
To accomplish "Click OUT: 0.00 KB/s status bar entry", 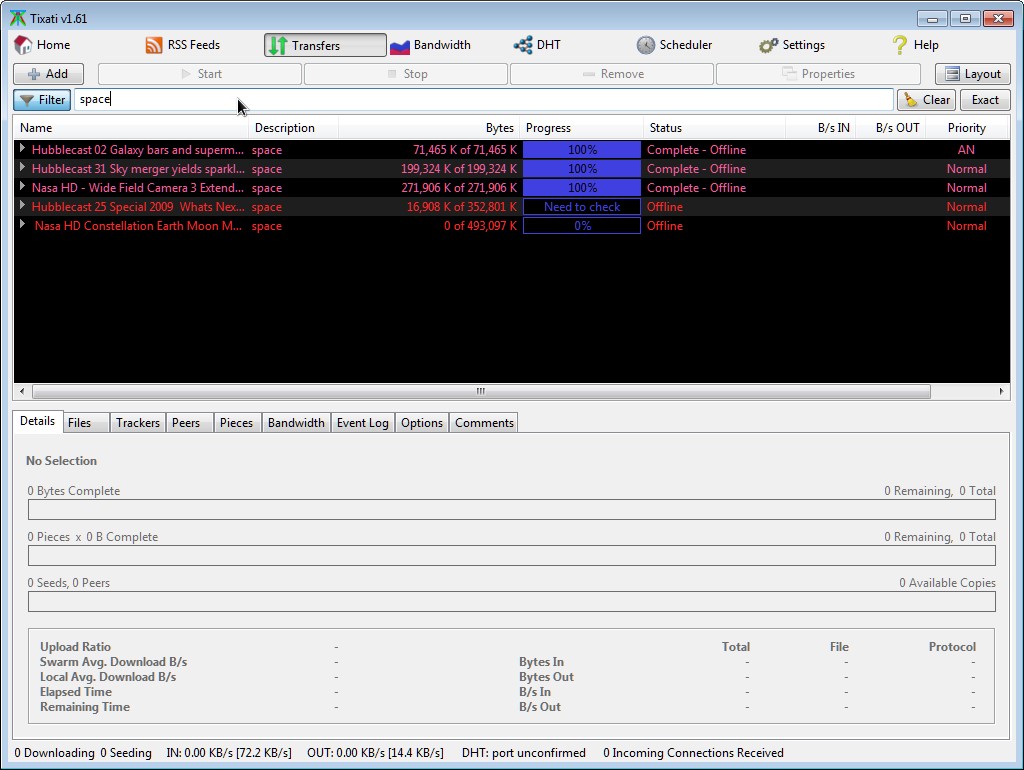I will click(x=375, y=752).
